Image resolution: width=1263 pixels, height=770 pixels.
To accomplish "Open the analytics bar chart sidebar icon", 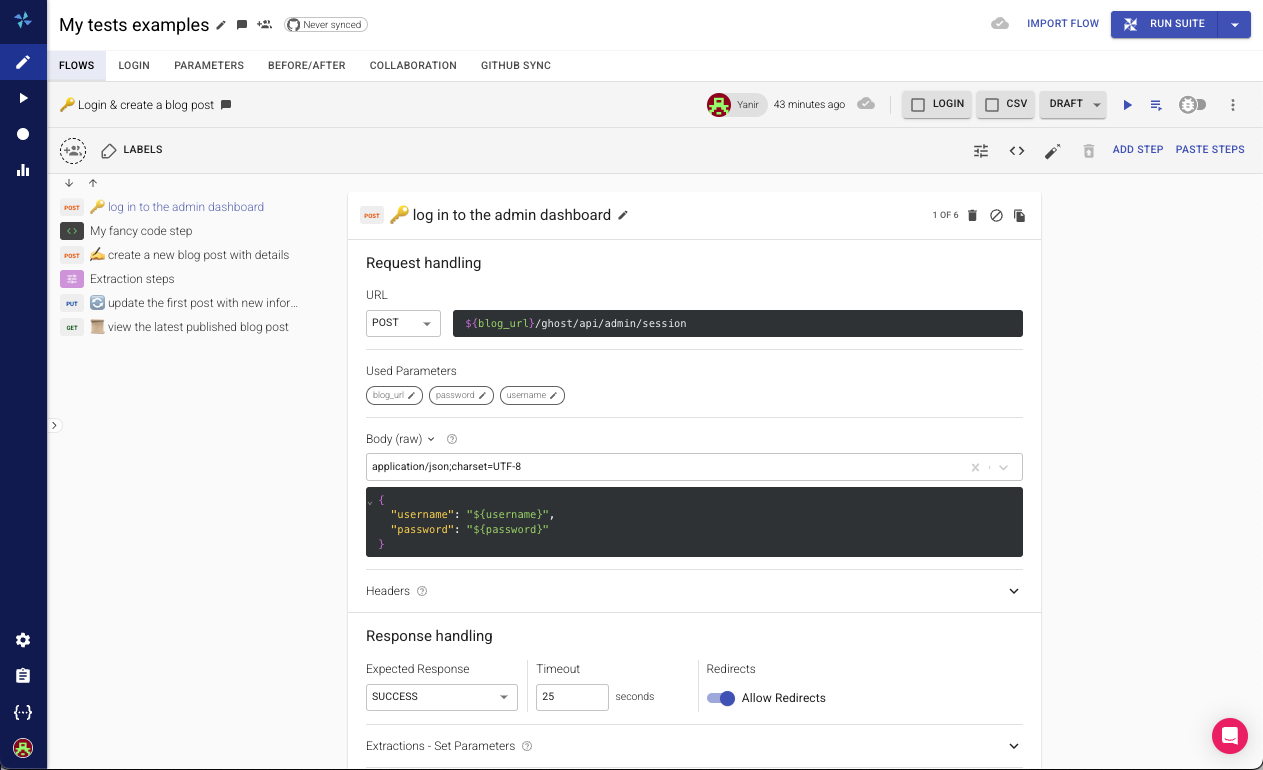I will pos(23,170).
